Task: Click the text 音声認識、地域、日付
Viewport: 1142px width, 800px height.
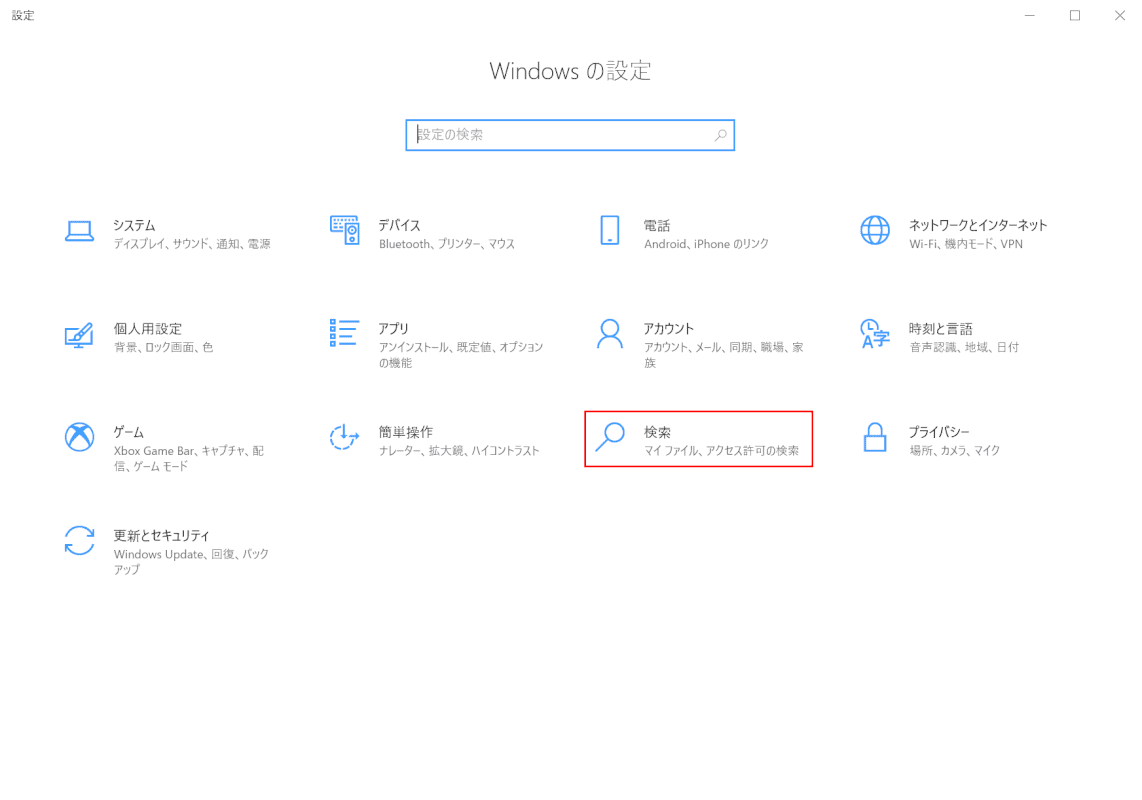Action: pos(964,348)
